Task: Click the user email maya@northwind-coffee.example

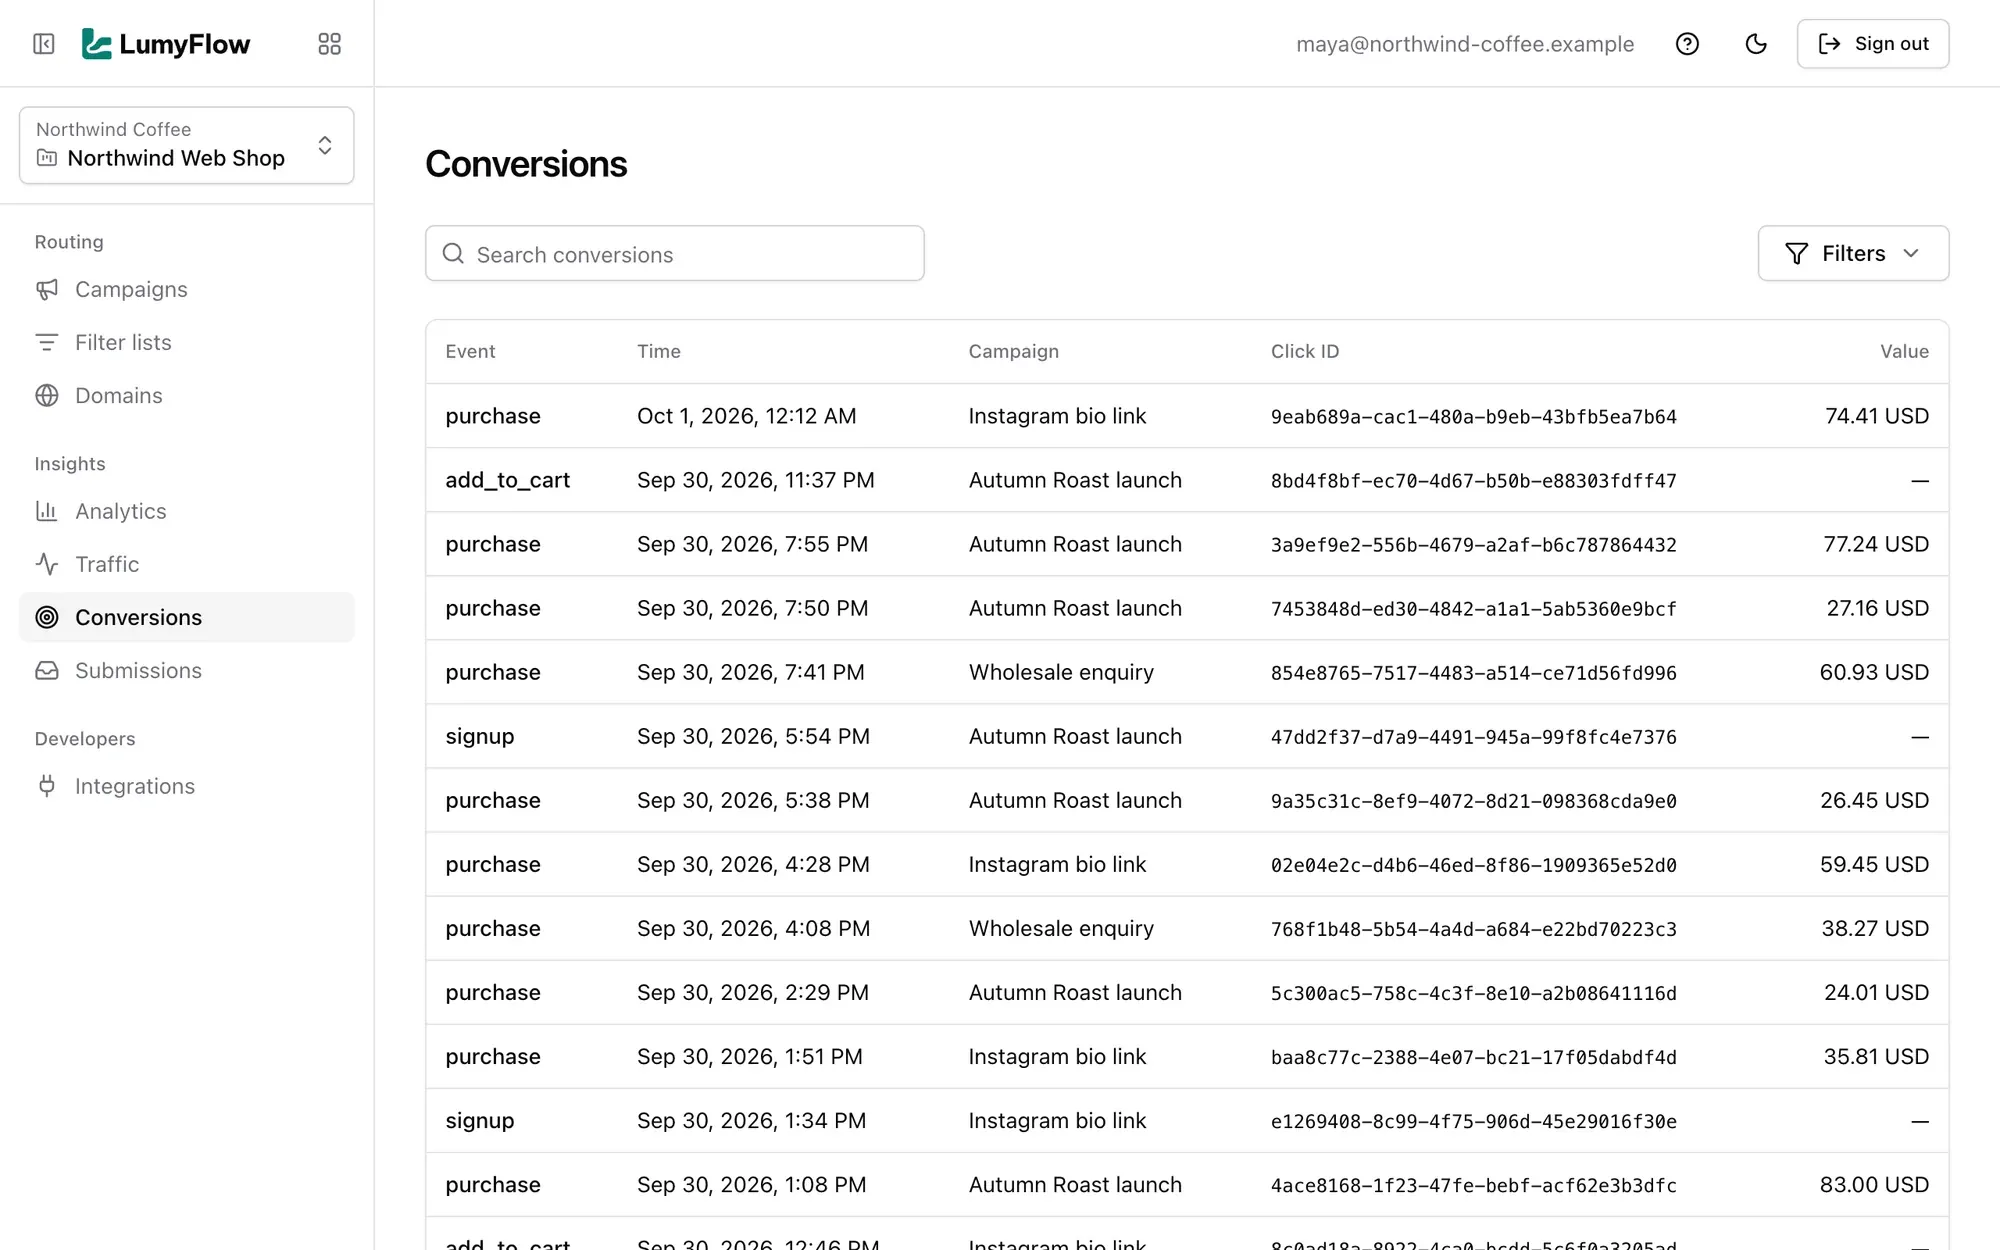Action: (1465, 44)
